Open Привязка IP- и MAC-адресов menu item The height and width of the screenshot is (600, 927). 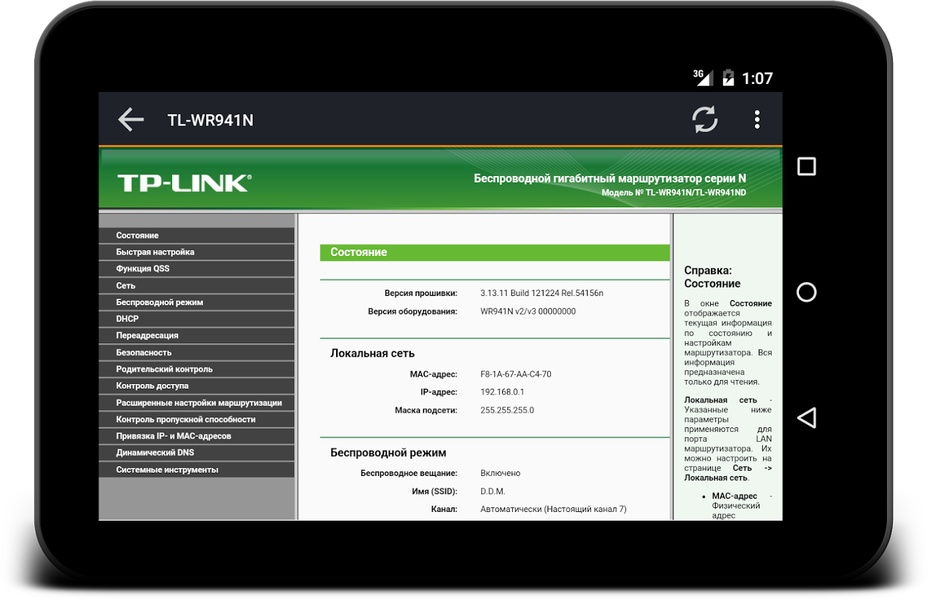pos(196,436)
